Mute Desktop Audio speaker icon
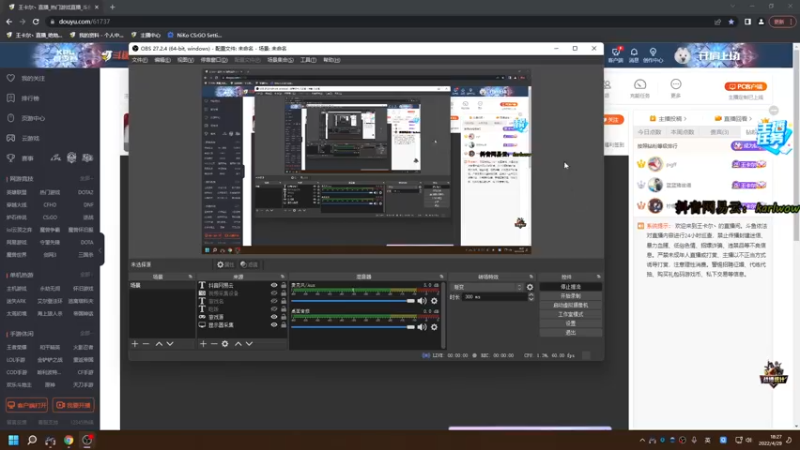Viewport: 800px width, 450px height. 422,327
